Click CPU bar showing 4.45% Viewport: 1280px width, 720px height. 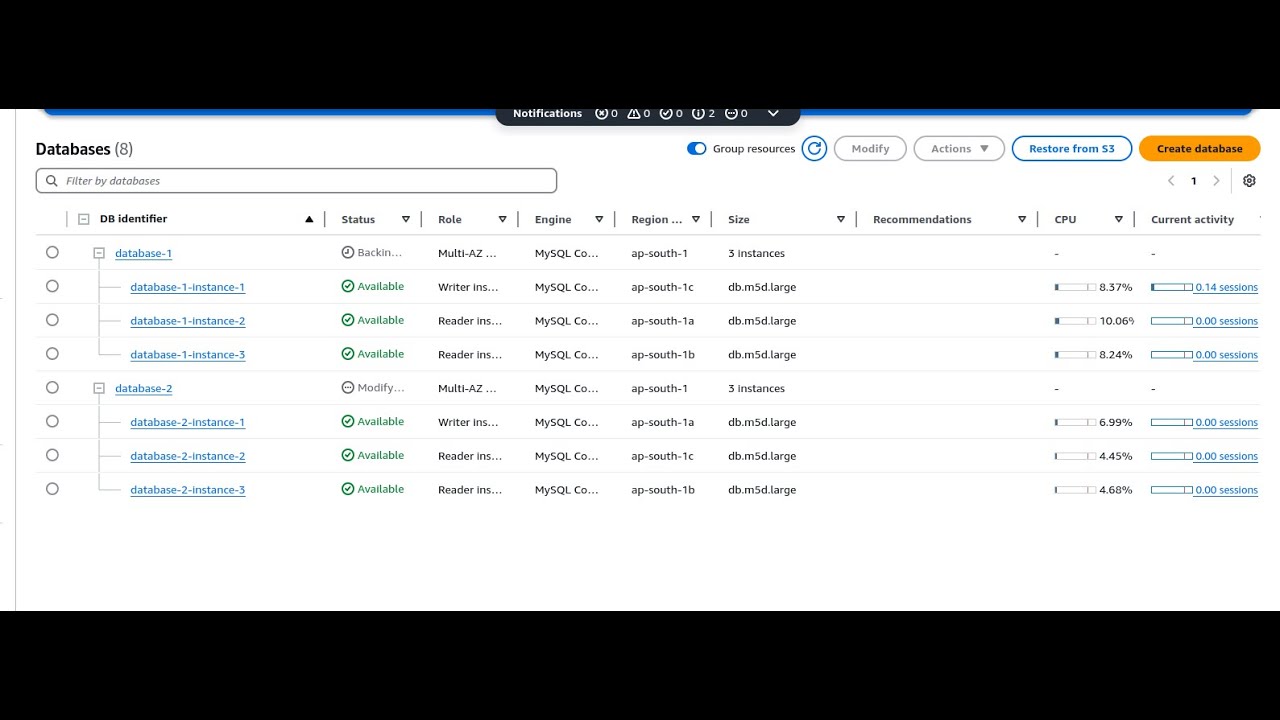pos(1075,456)
